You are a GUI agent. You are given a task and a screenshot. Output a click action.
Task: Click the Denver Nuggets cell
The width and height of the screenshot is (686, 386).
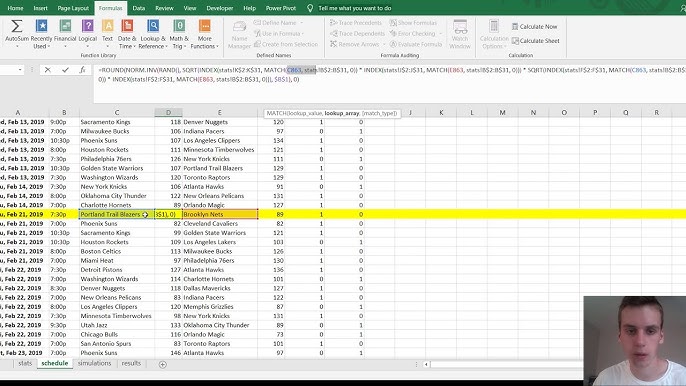click(x=220, y=122)
